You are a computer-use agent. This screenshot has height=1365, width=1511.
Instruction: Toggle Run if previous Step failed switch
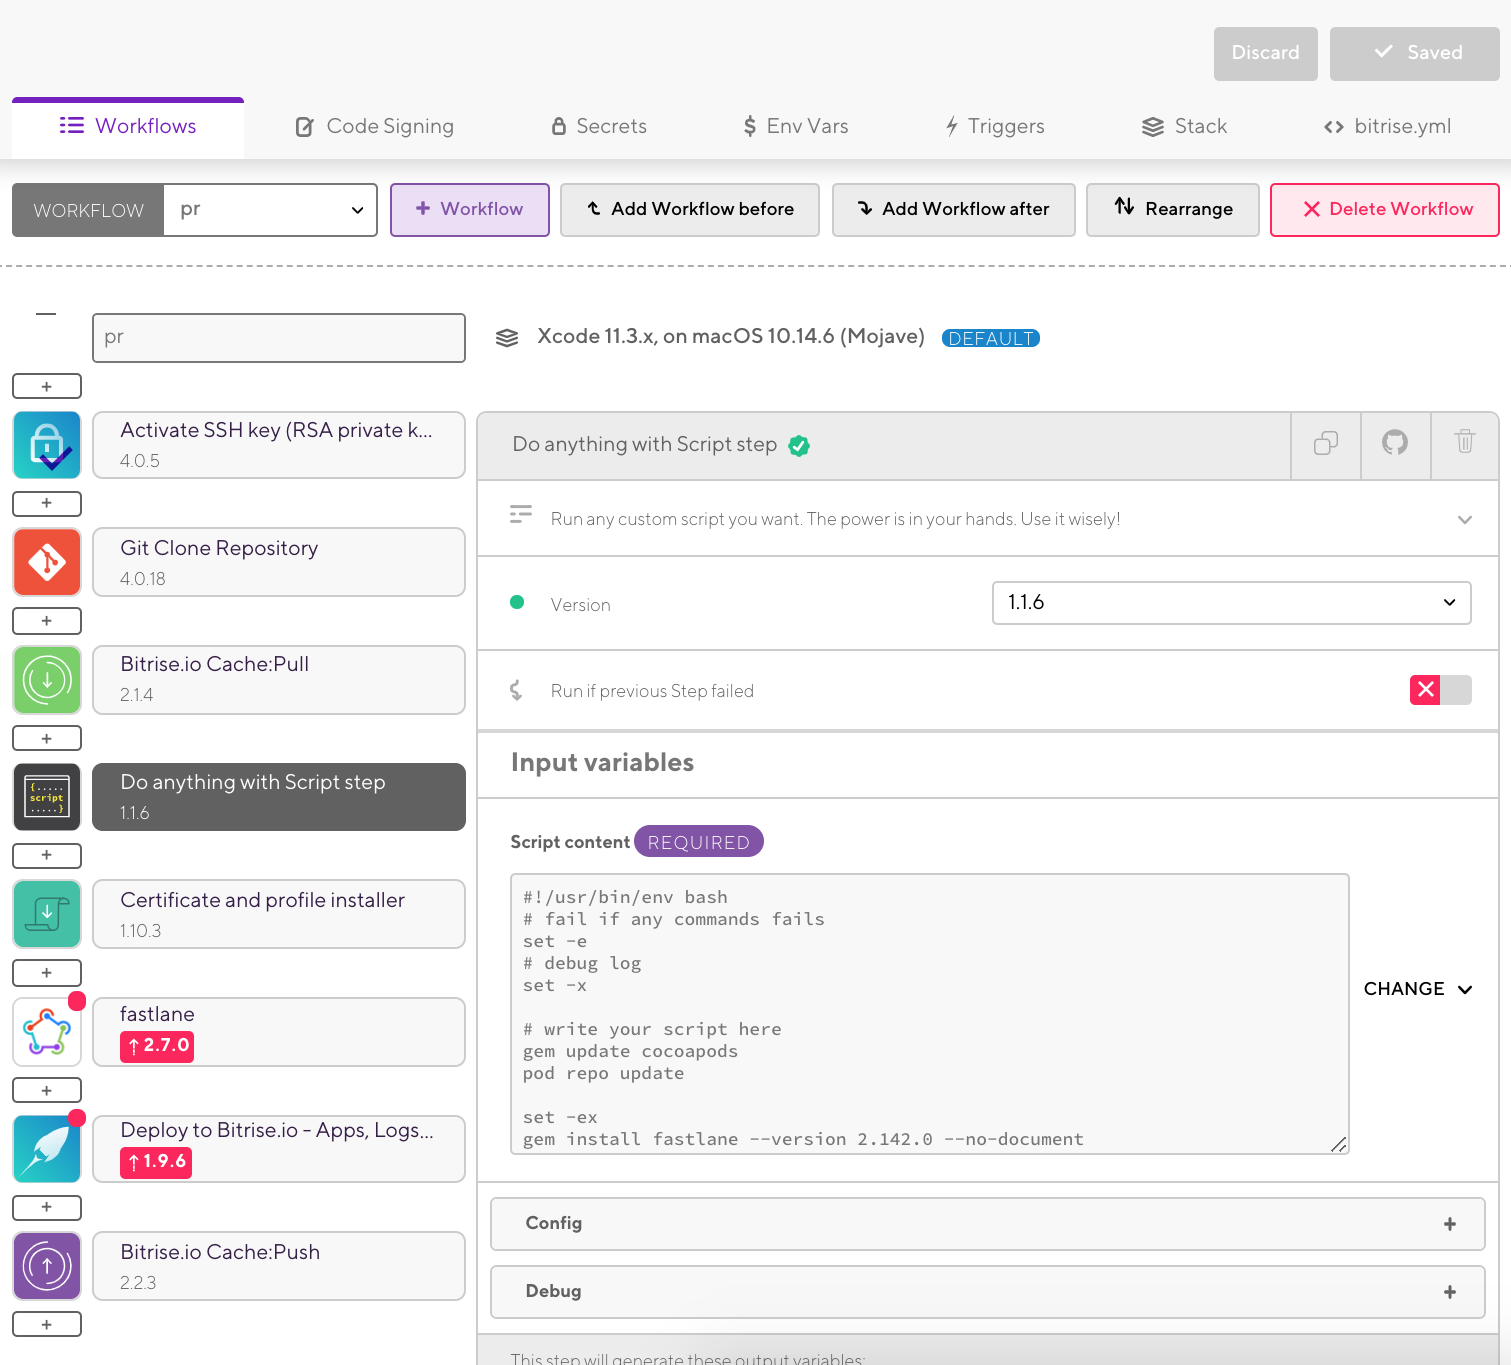point(1440,690)
